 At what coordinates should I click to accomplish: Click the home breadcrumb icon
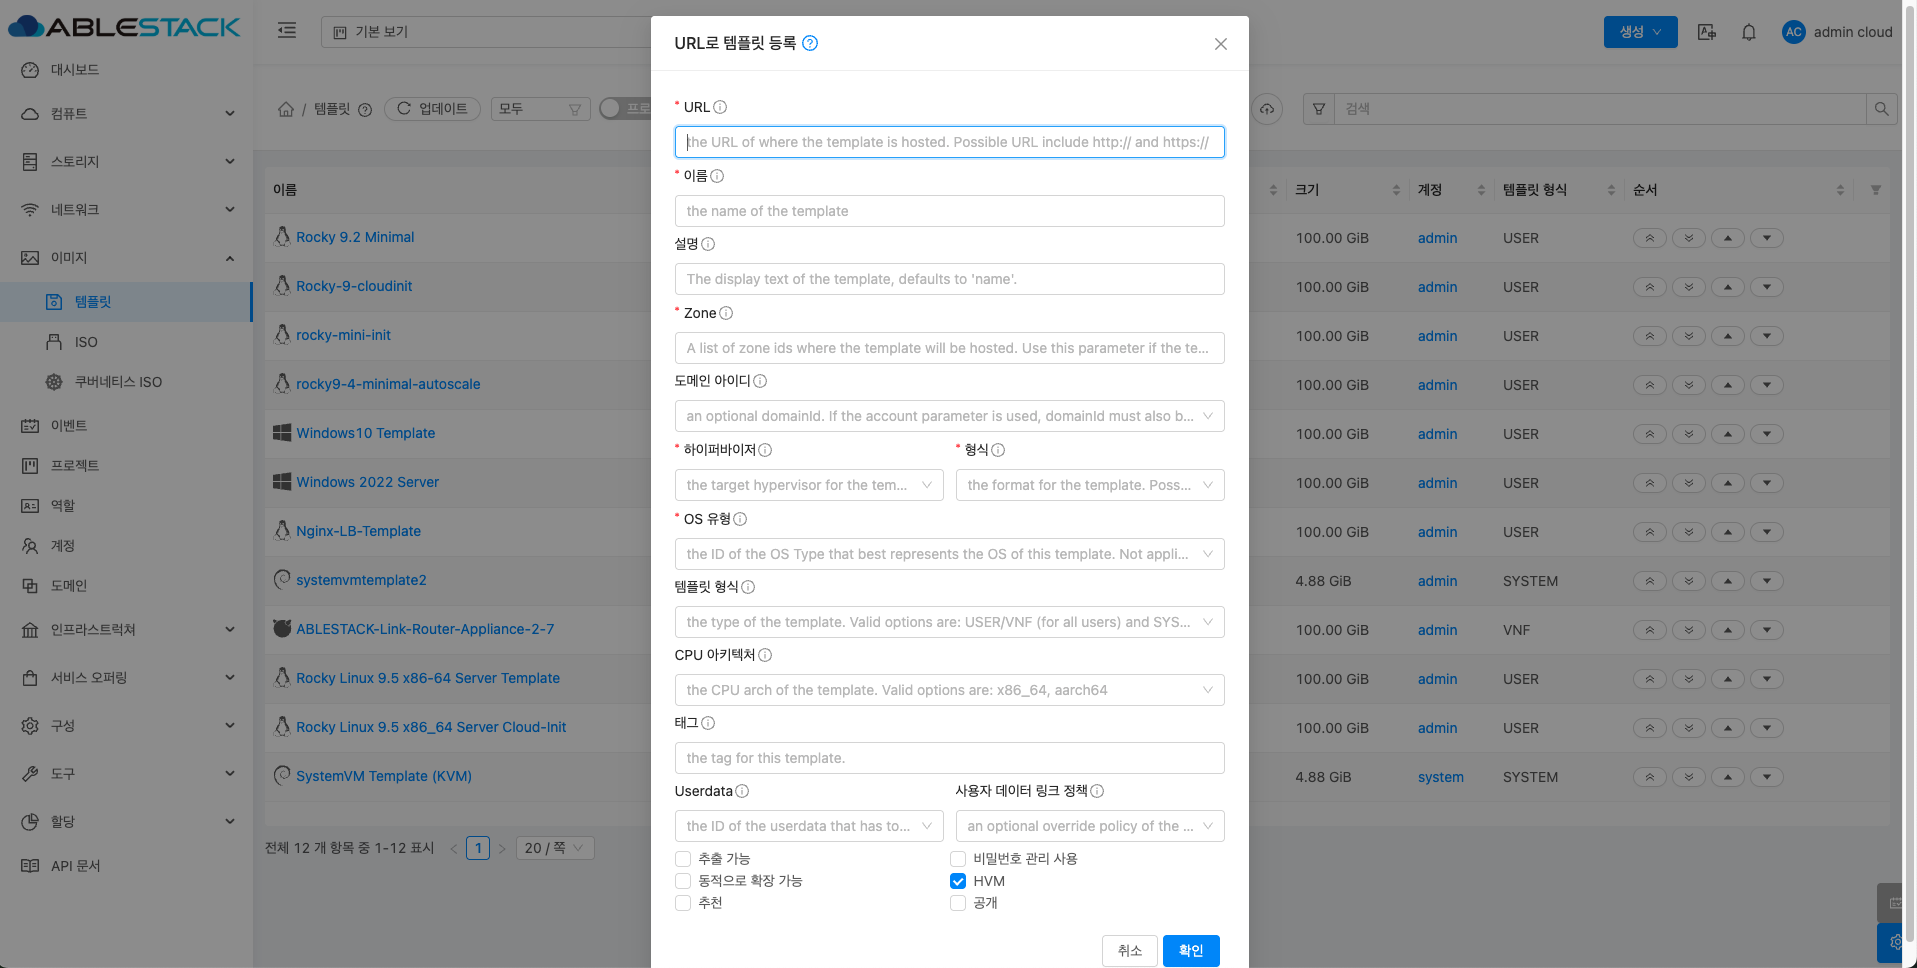(x=286, y=109)
